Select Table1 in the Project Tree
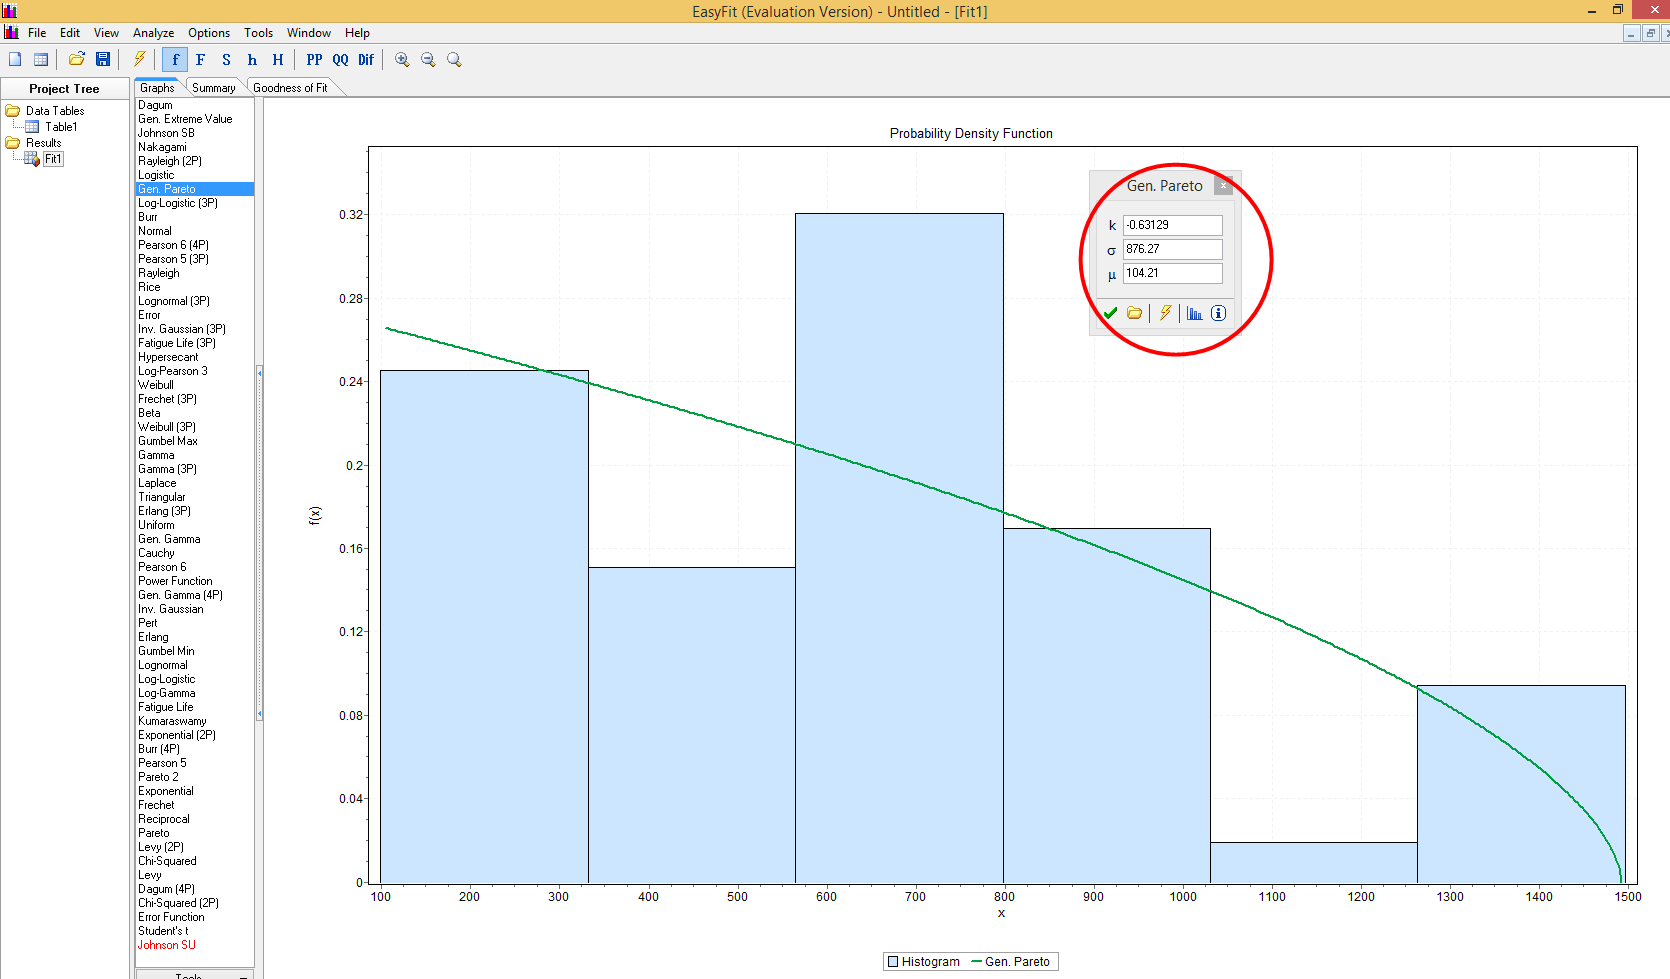This screenshot has width=1670, height=979. 60,127
